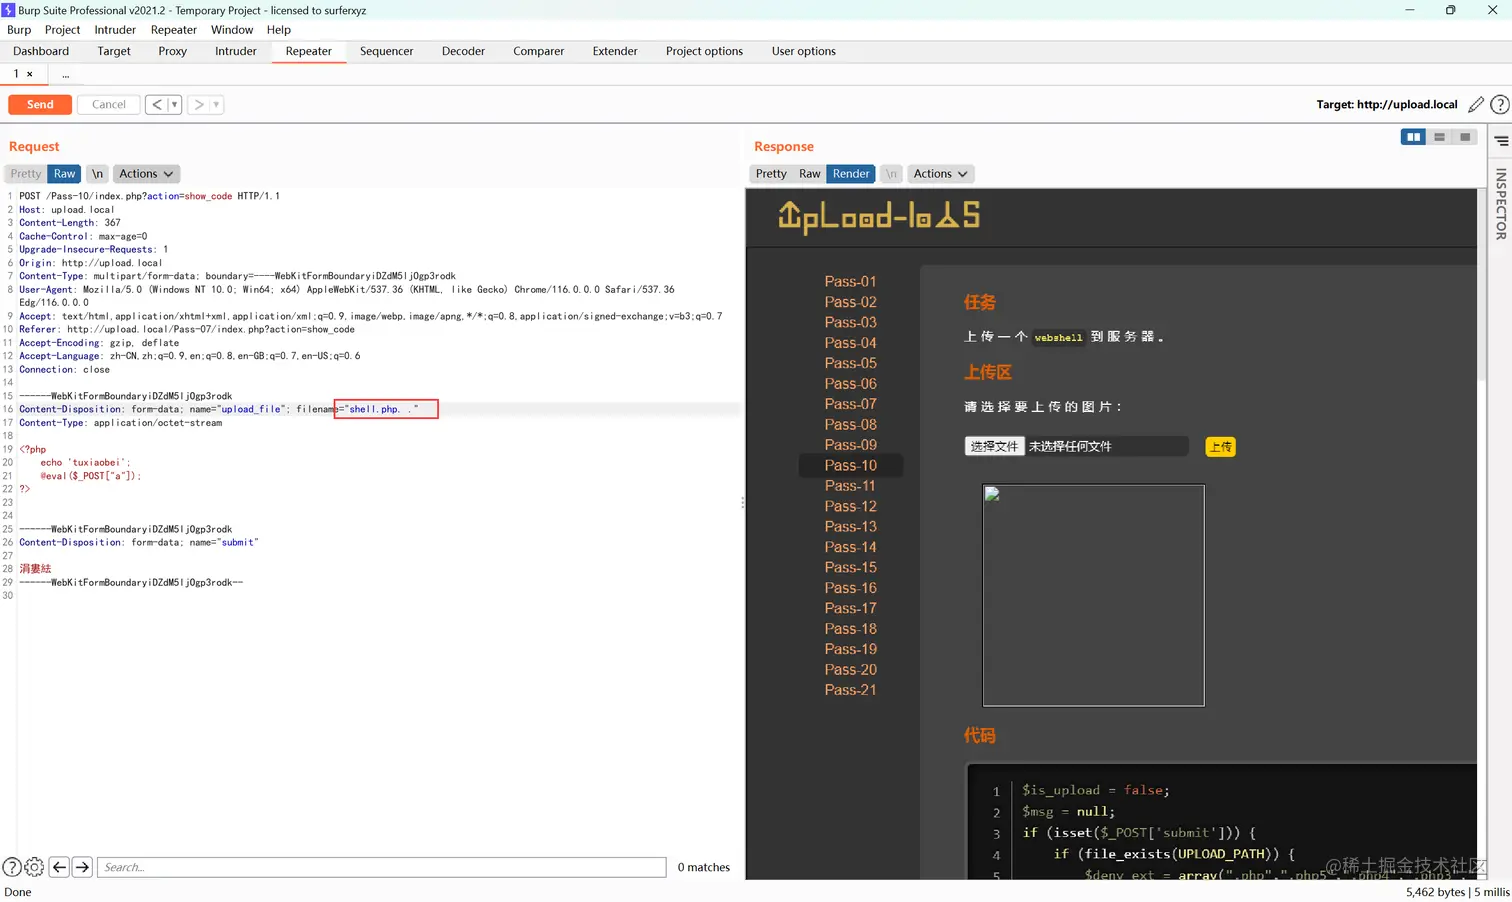Open the Window menu

[x=232, y=30]
